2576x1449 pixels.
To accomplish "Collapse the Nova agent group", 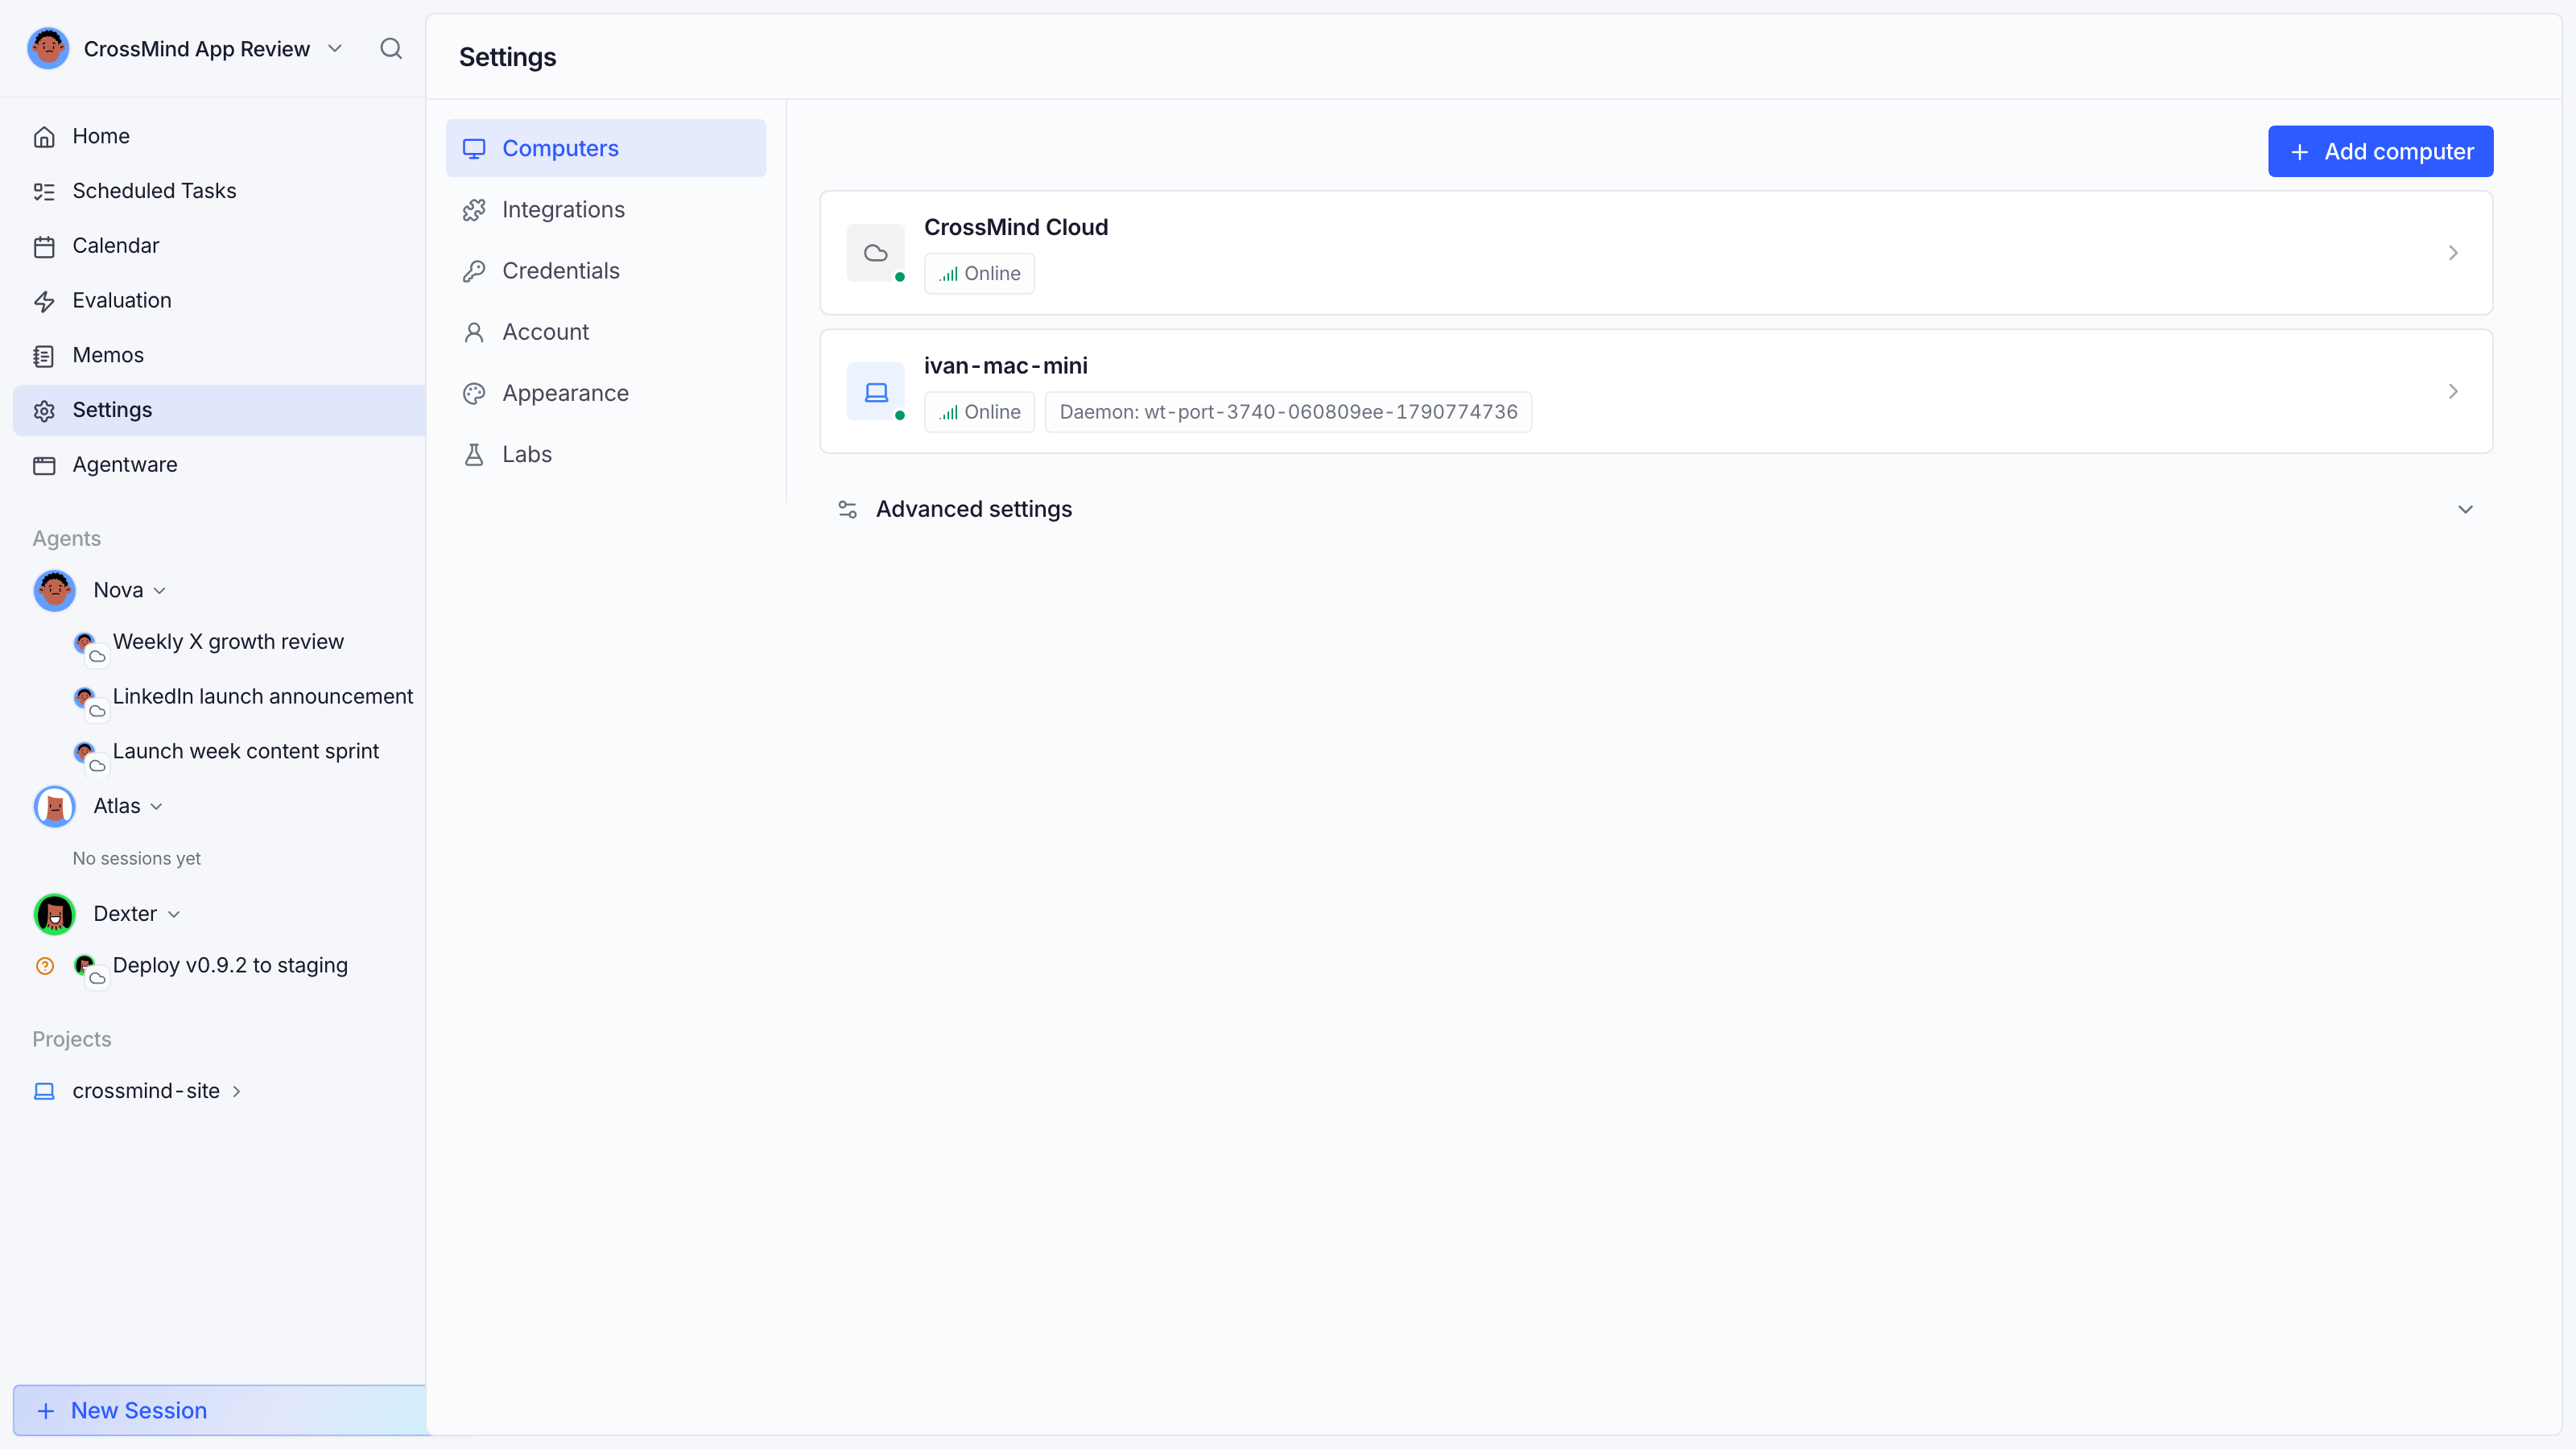I will point(159,591).
